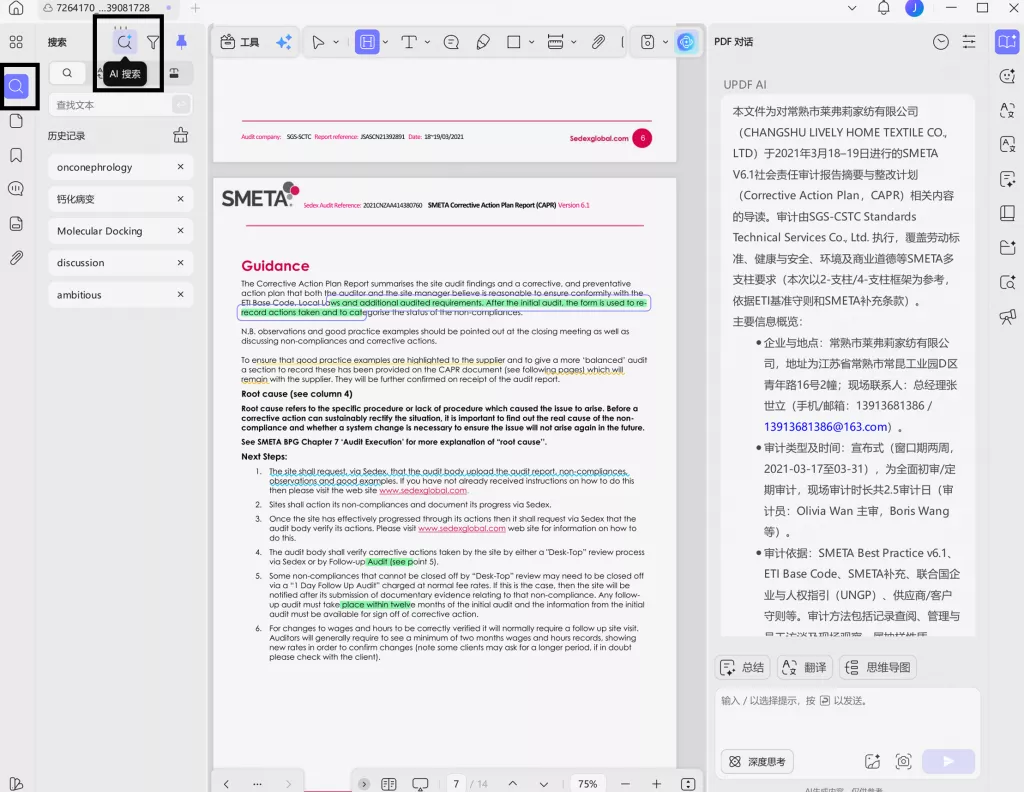This screenshot has width=1024, height=792.
Task: Open the rectangle shape dropdown arrow
Action: tap(532, 42)
